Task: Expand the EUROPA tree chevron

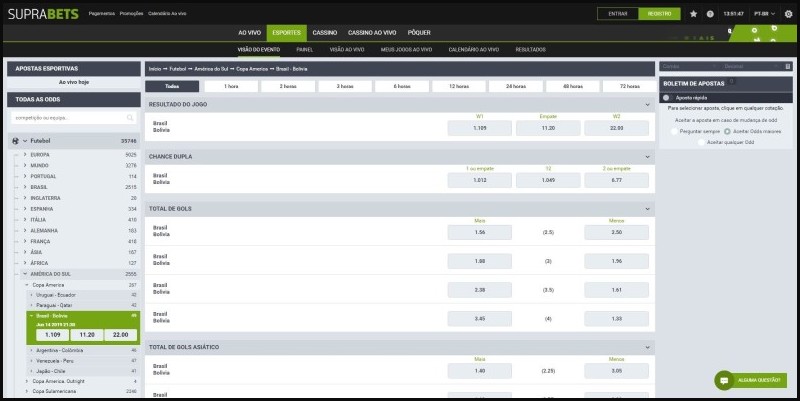Action: 24,155
